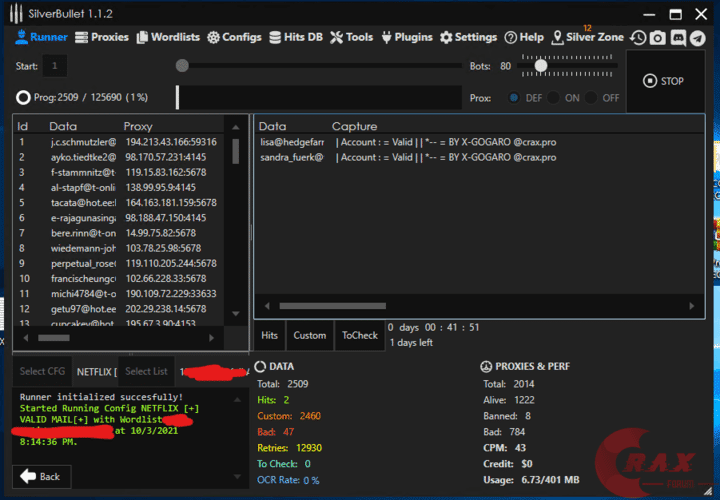
Task: Open Silver Zone tab
Action: pyautogui.click(x=587, y=37)
